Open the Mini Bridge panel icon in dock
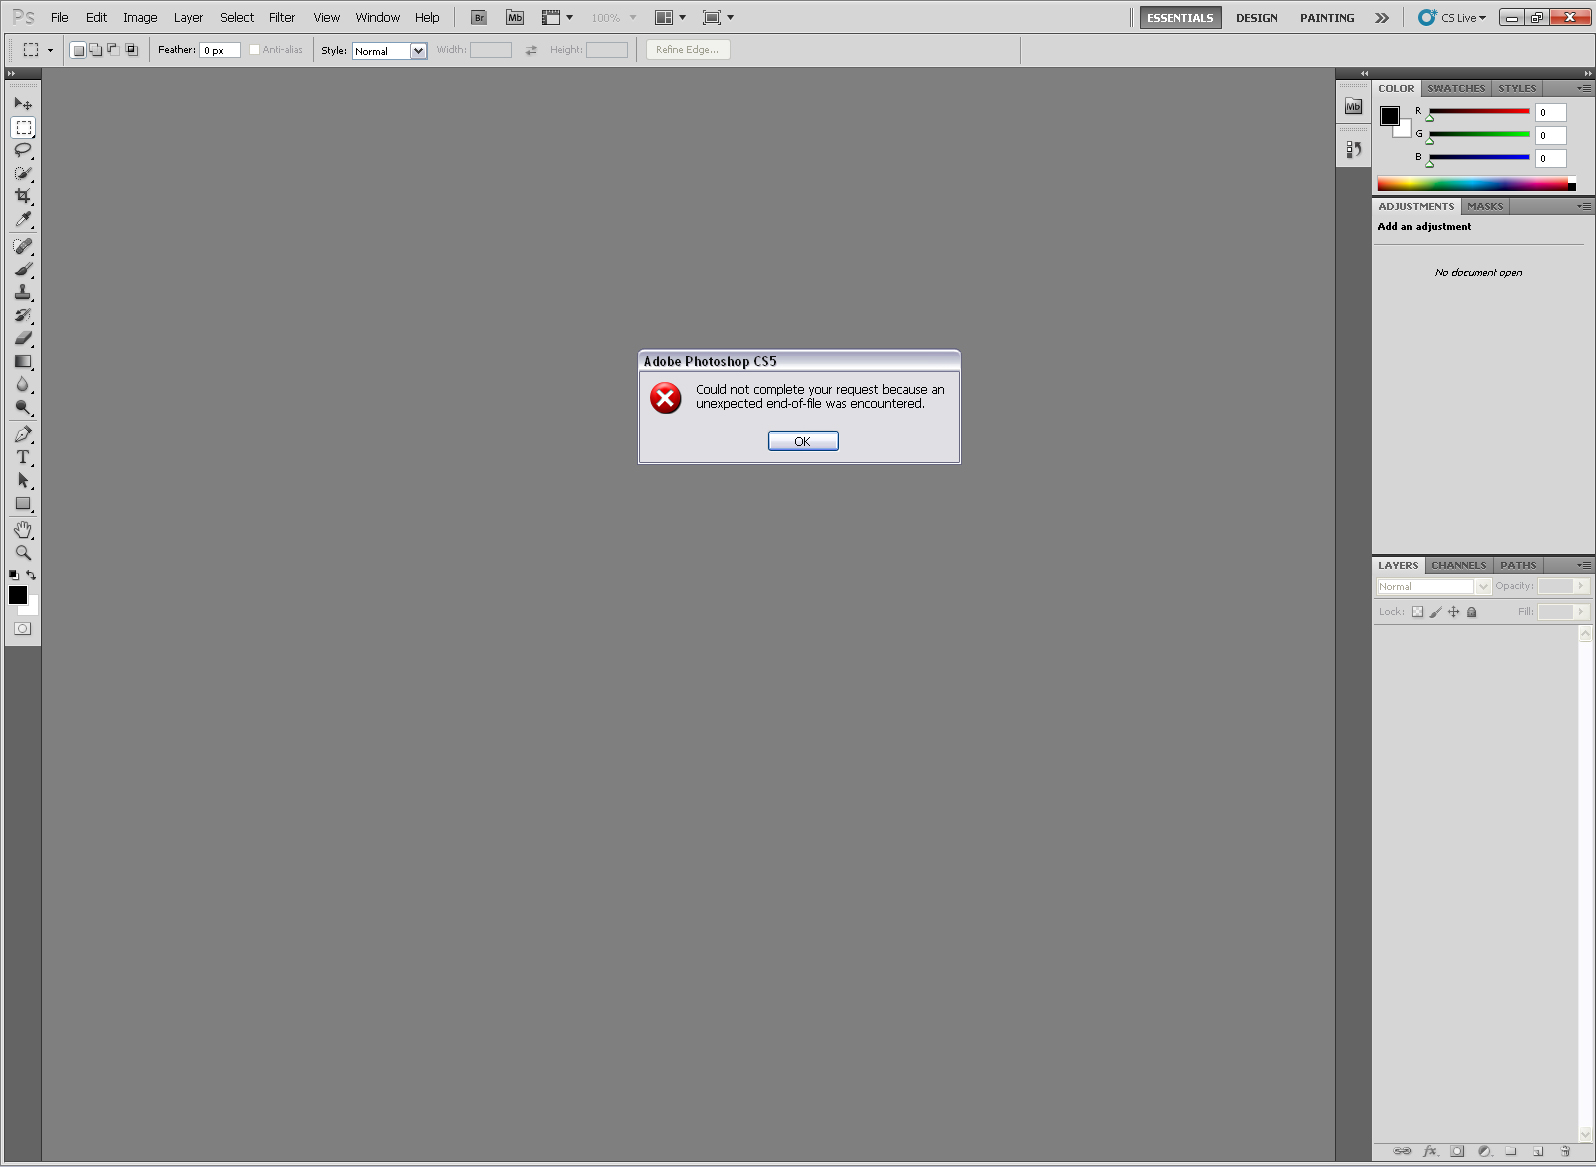This screenshot has height=1167, width=1596. [x=1353, y=107]
